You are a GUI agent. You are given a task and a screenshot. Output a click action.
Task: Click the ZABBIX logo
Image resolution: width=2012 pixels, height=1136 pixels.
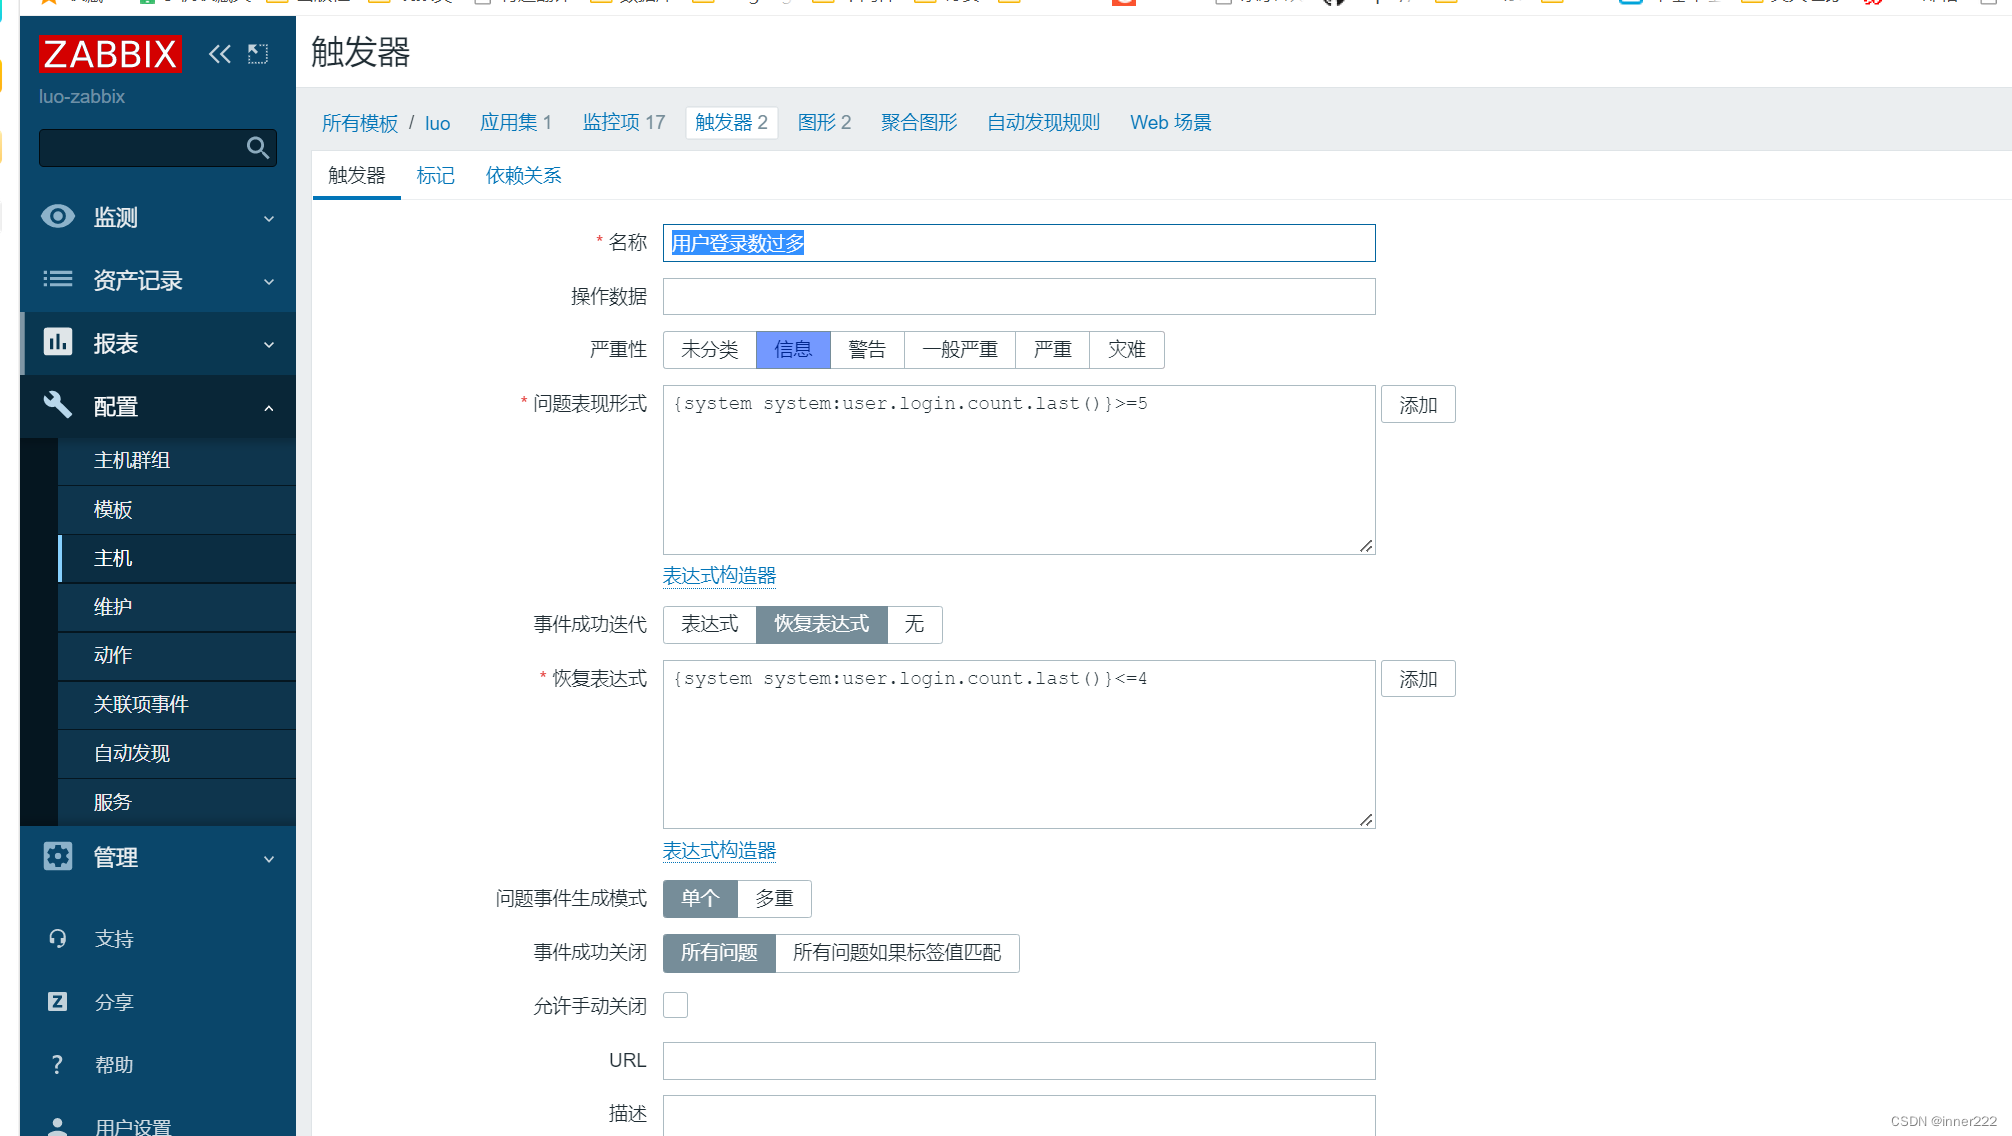[110, 54]
